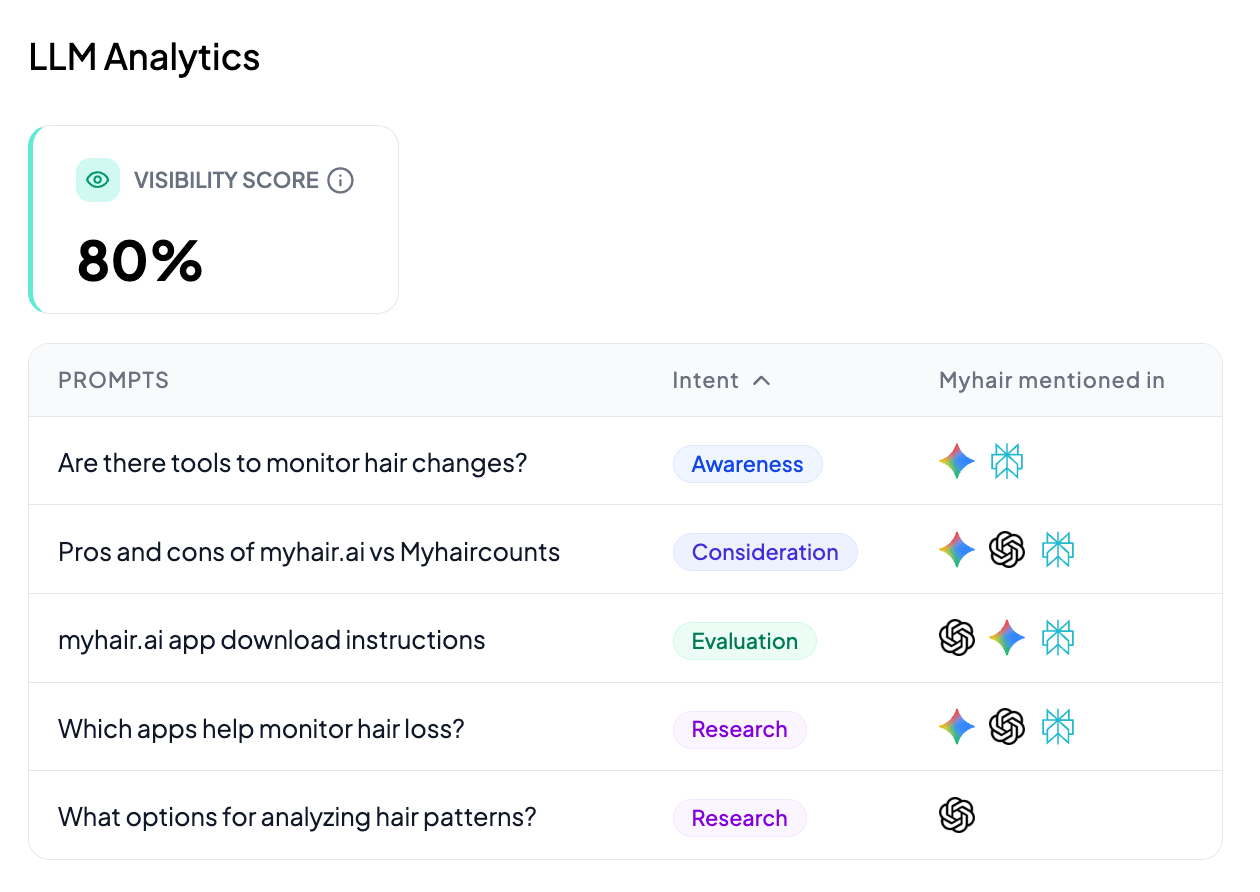Click the 80% visibility score value
This screenshot has width=1260, height=892.
(x=139, y=262)
